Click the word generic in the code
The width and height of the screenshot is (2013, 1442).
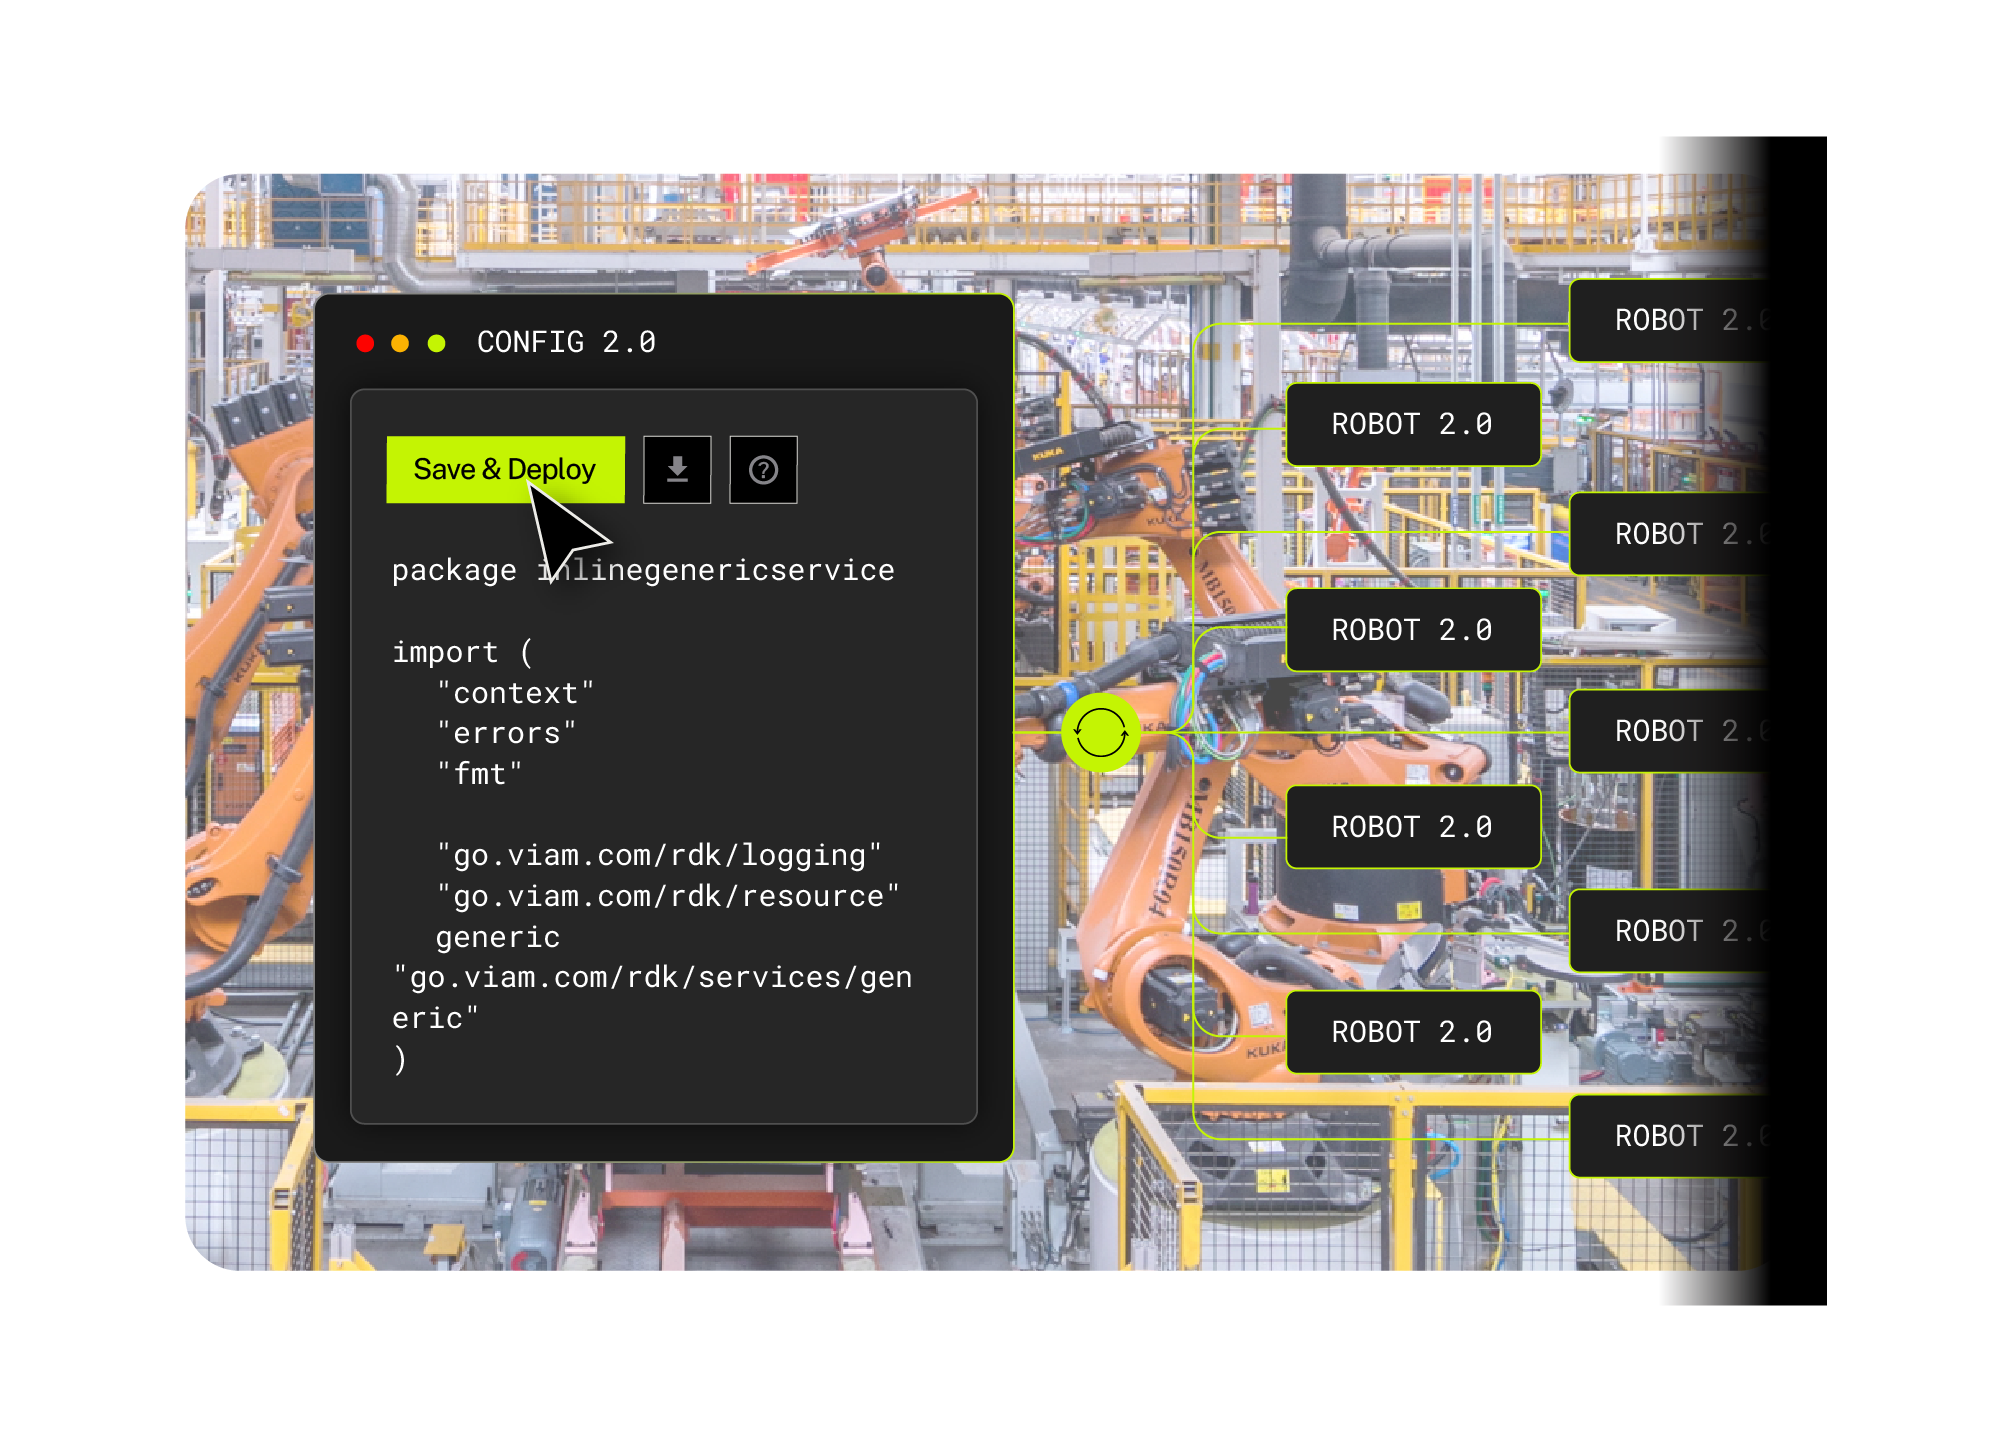click(497, 937)
